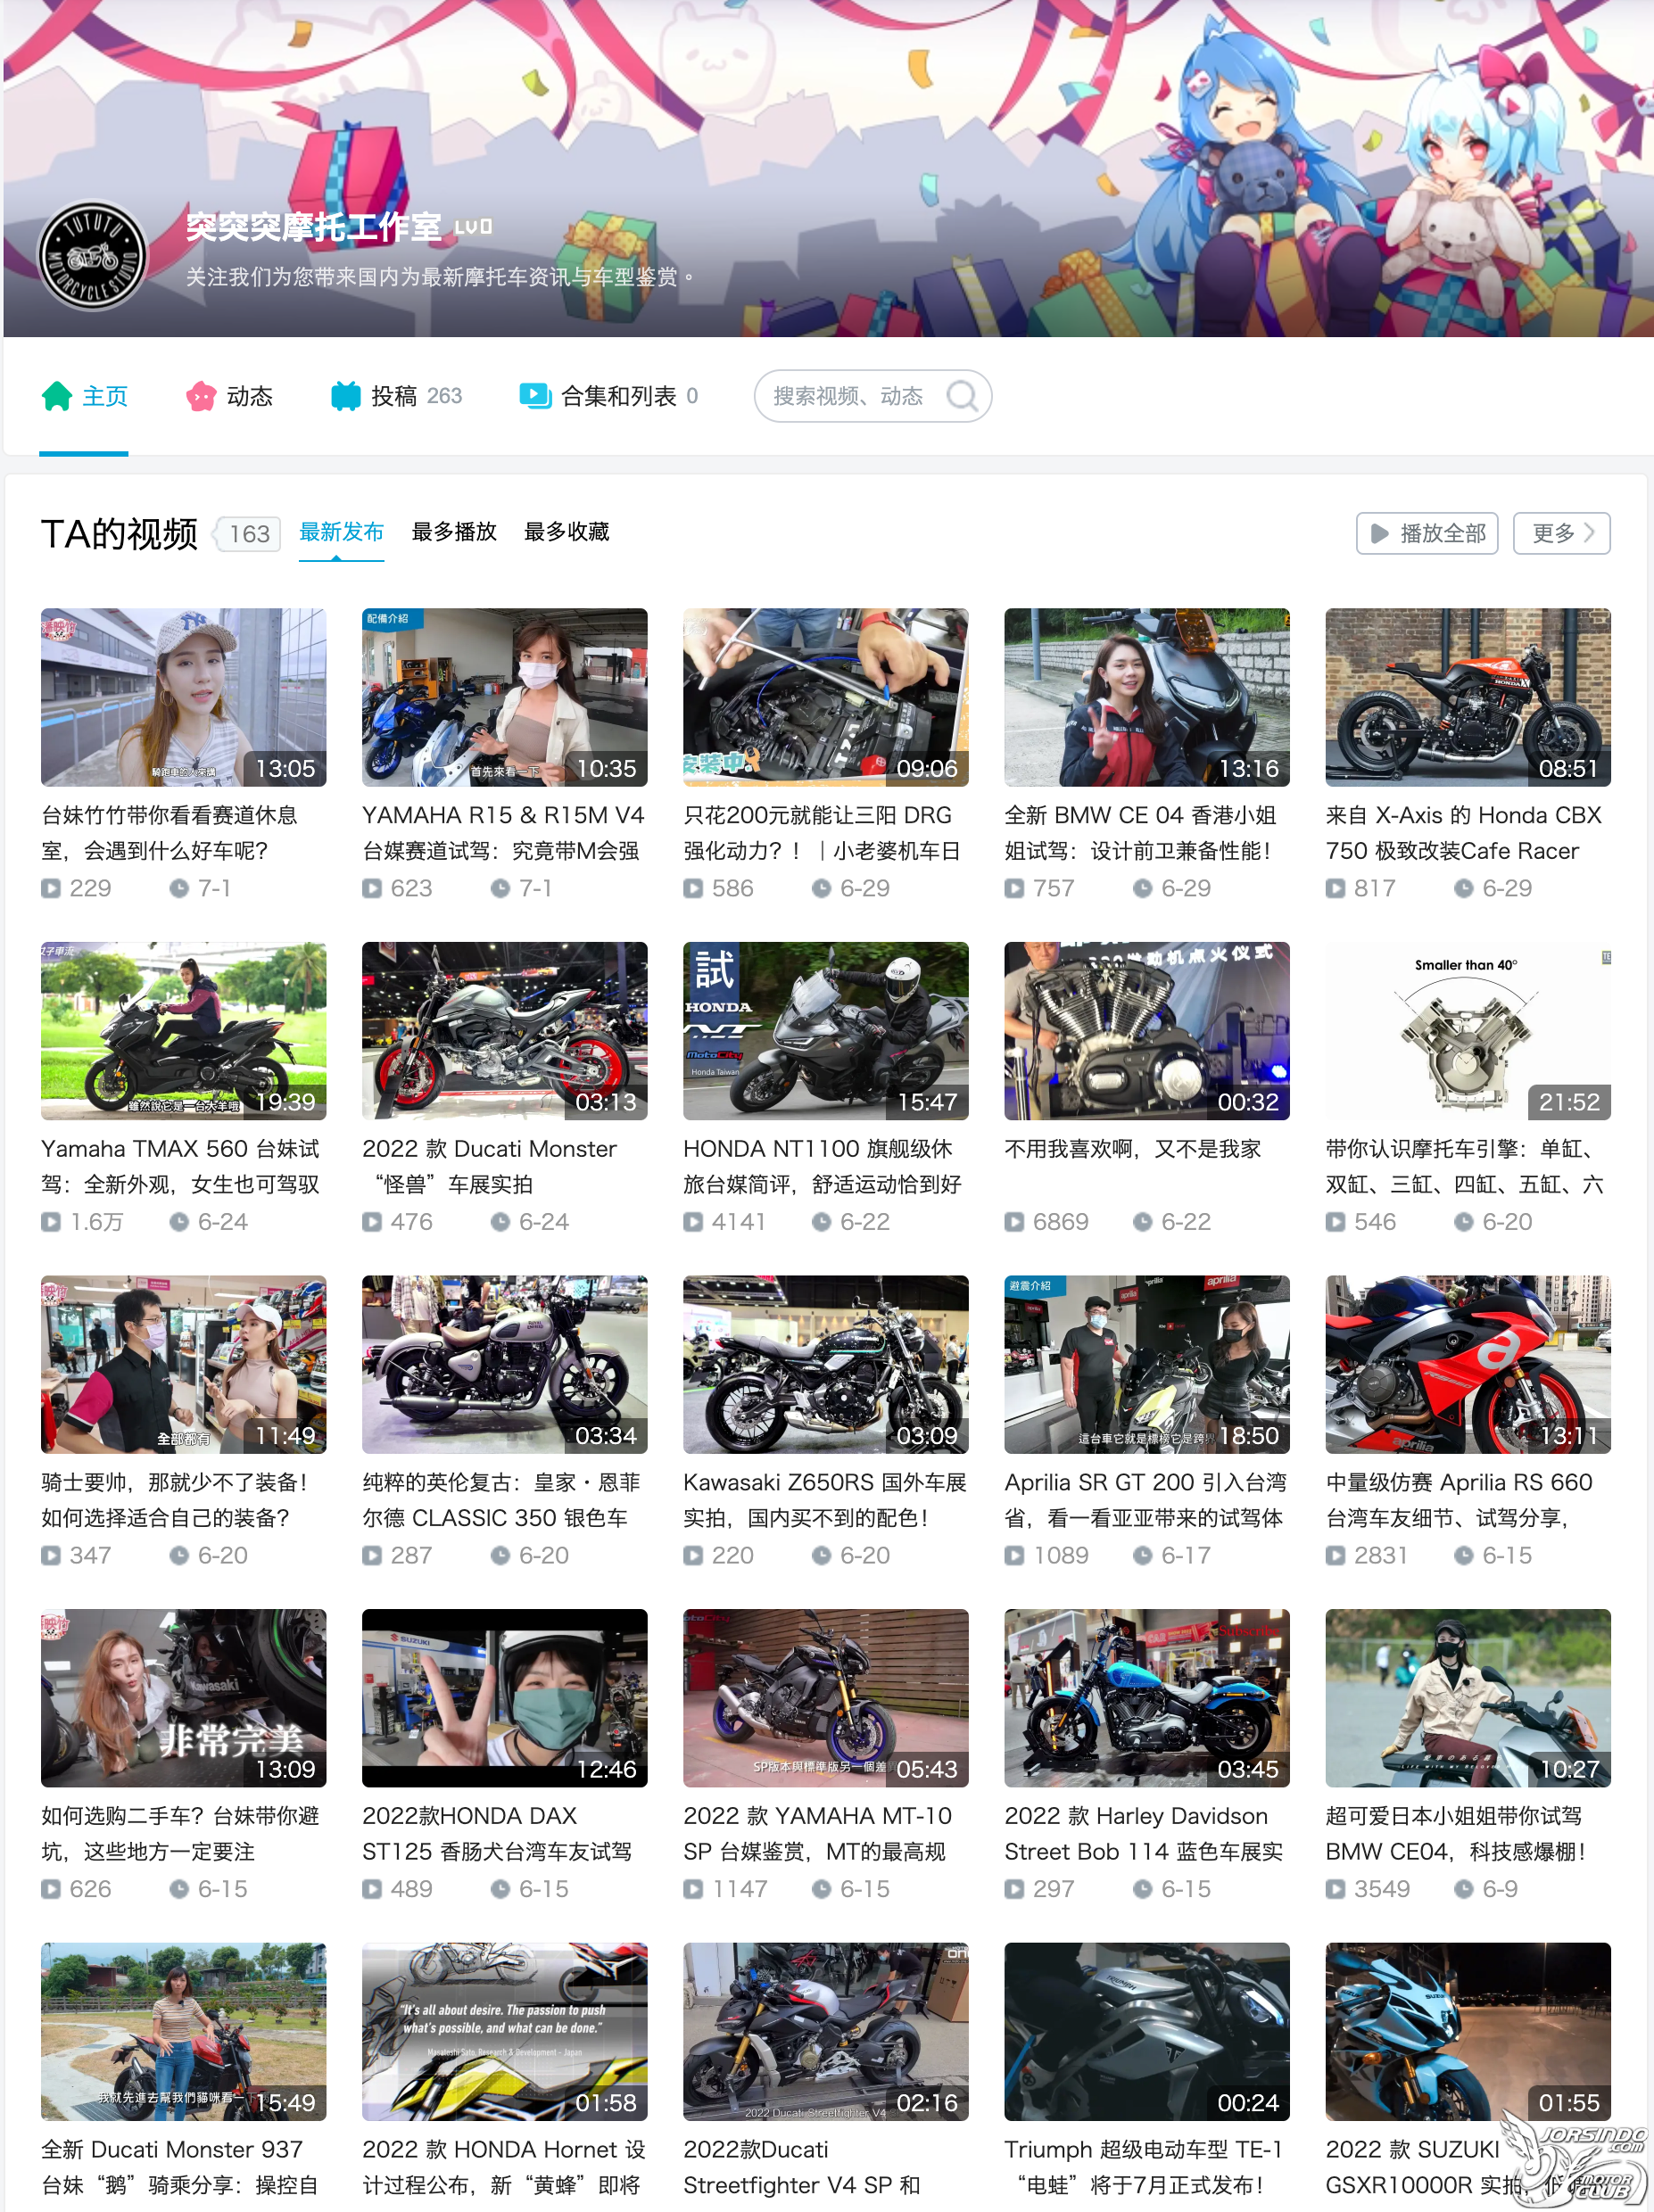Image resolution: width=1654 pixels, height=2212 pixels.
Task: Open the Triumph TE-1 00:24 thumbnail
Action: pos(1146,2032)
